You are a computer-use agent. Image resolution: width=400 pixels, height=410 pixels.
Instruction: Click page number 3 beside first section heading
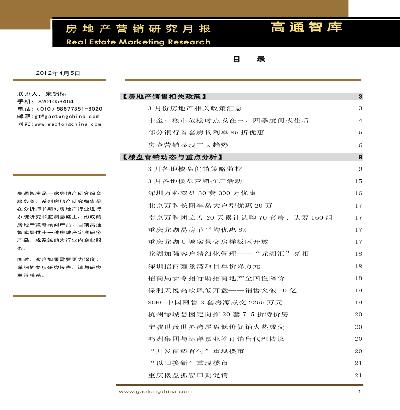click(360, 97)
